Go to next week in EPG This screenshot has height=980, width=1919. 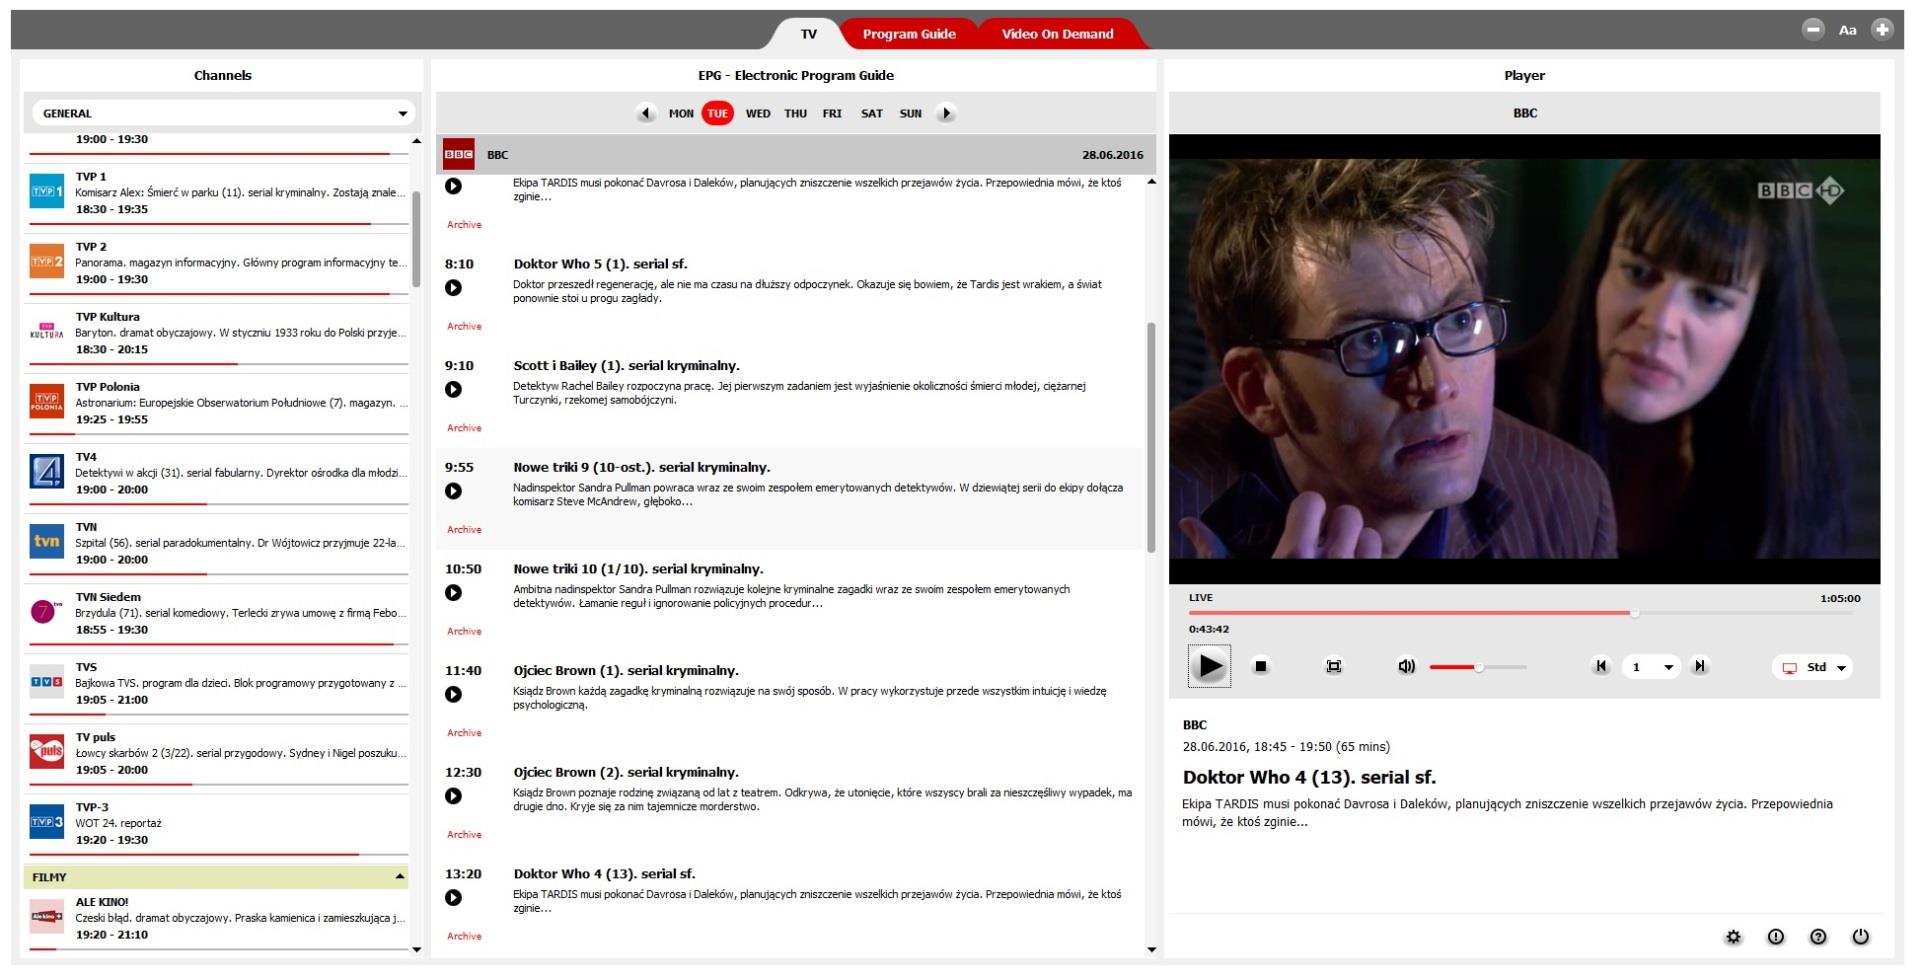click(x=945, y=114)
